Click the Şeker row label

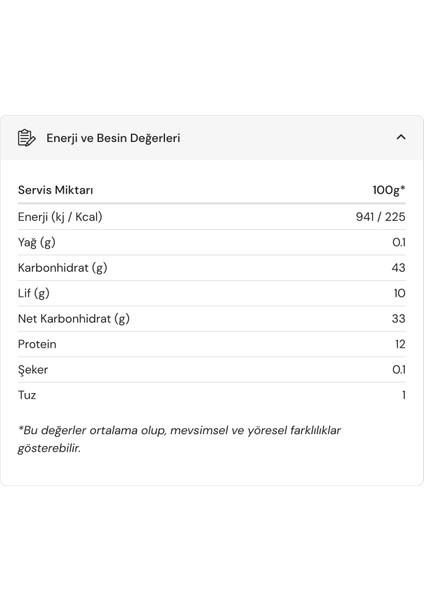(x=33, y=370)
